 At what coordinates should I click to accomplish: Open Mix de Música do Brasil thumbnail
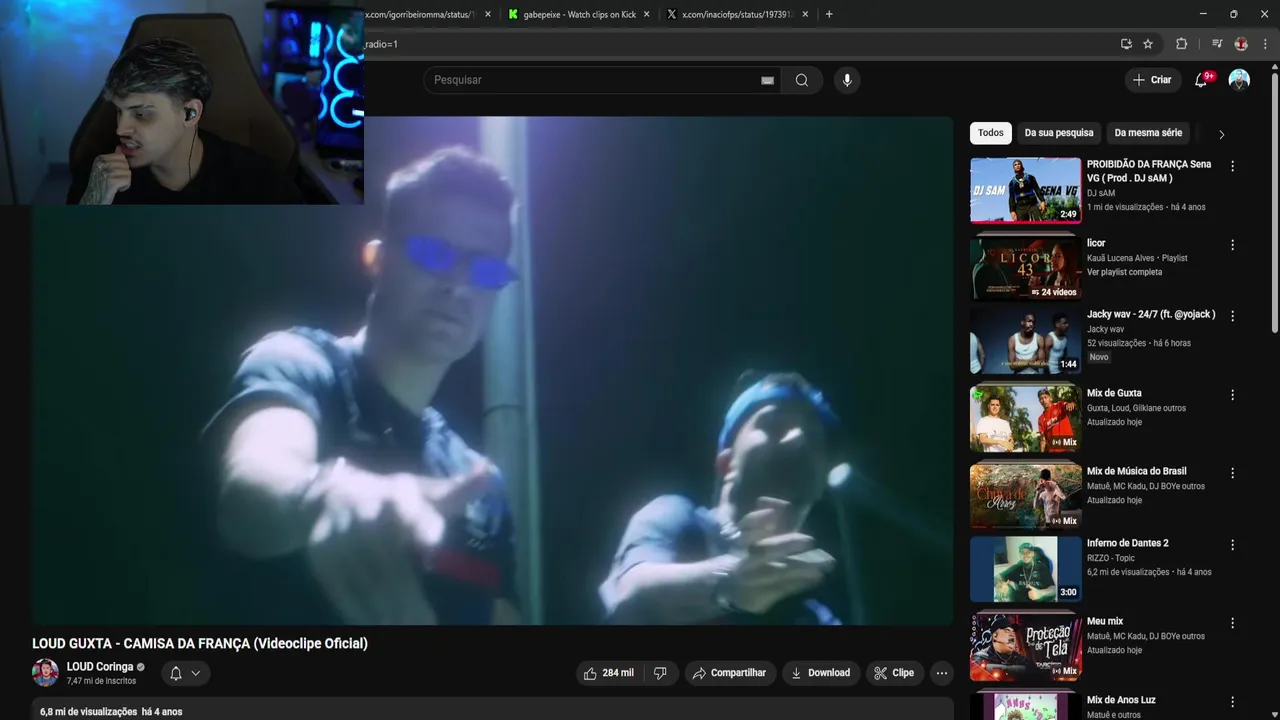1025,496
